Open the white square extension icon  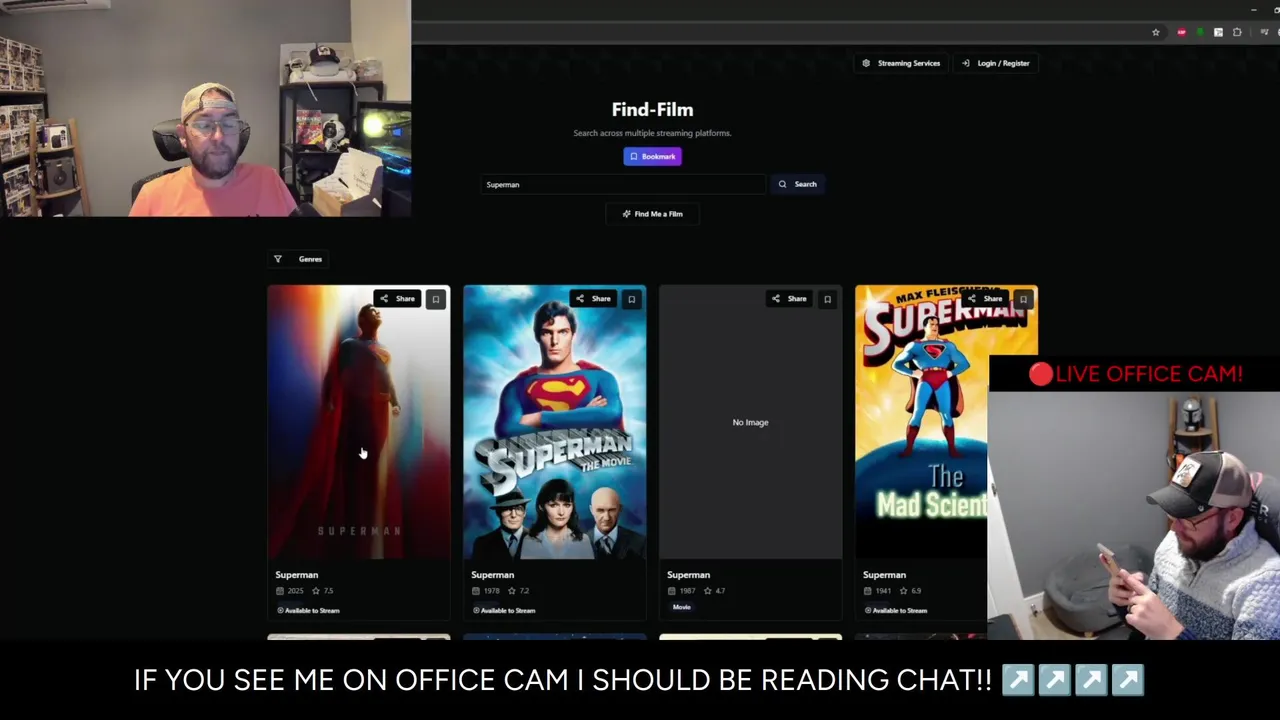1218,33
